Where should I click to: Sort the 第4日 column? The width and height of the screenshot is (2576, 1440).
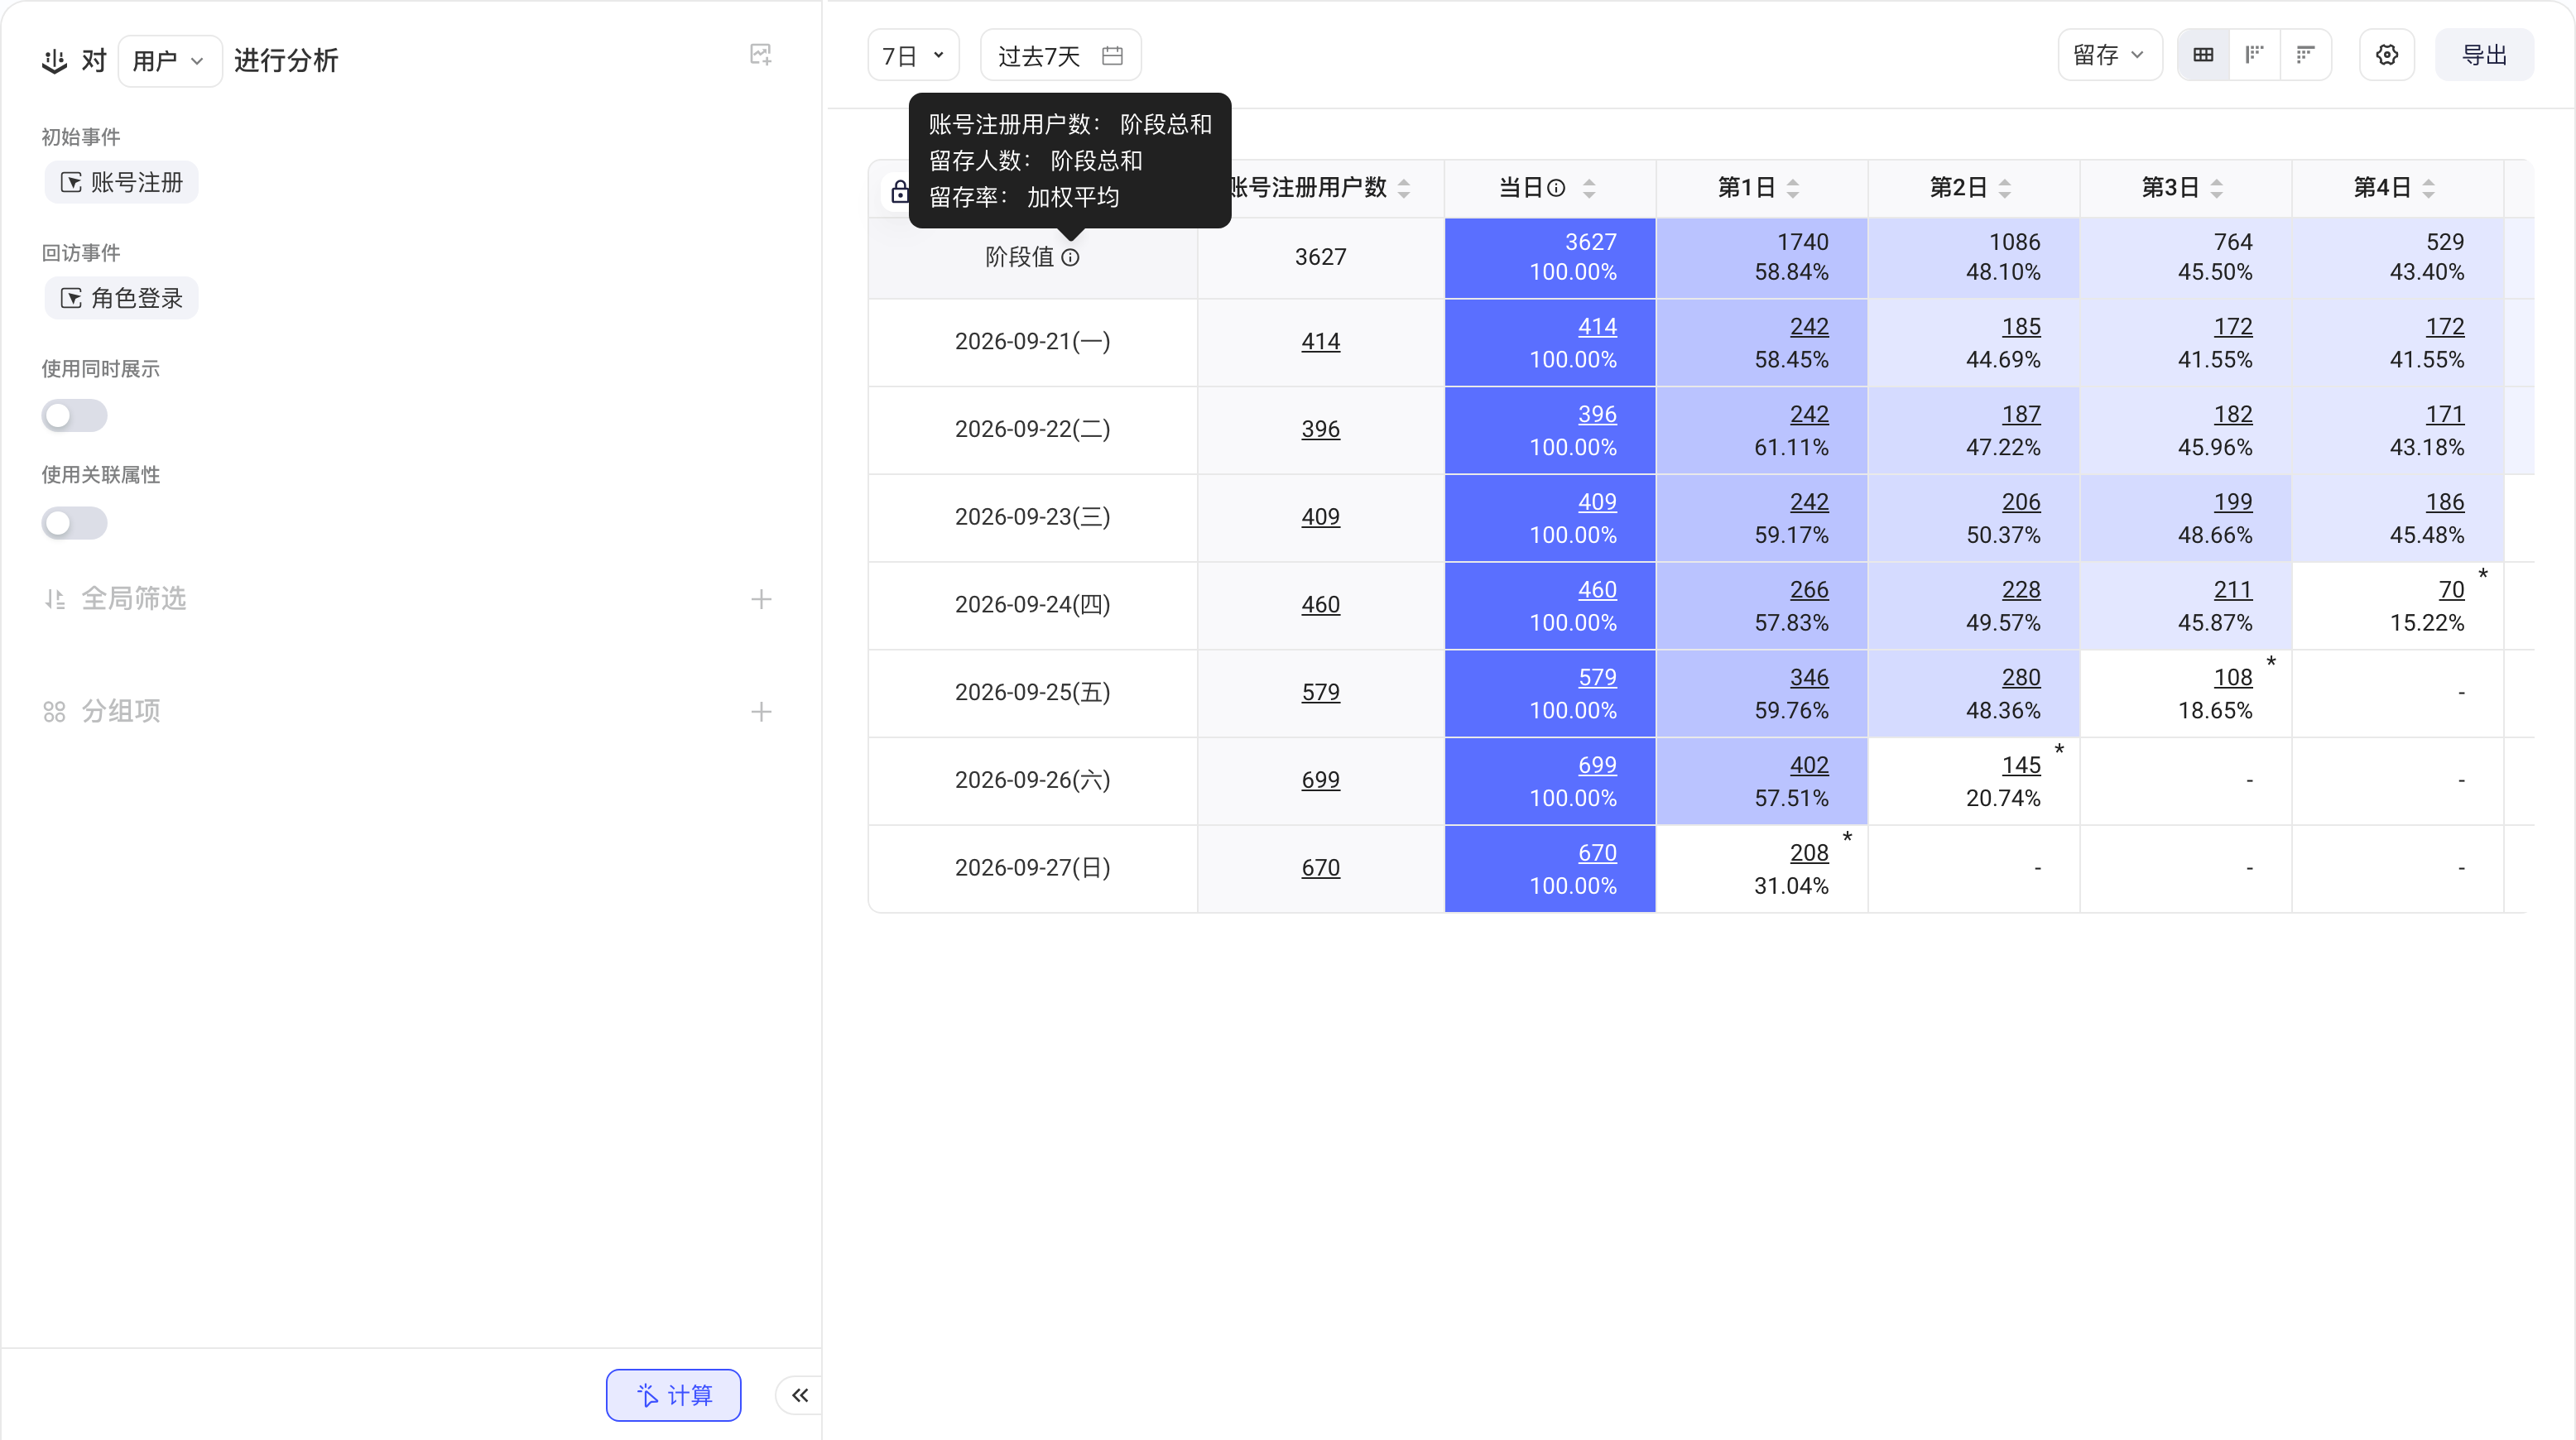click(x=2429, y=188)
